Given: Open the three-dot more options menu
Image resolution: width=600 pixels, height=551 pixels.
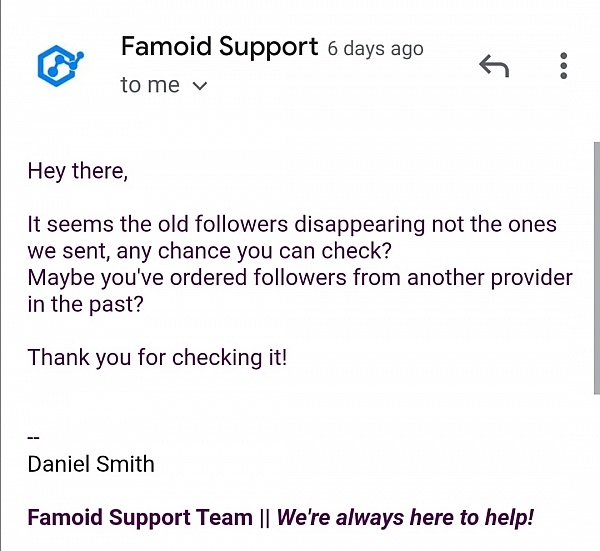Looking at the screenshot, I should pos(564,66).
